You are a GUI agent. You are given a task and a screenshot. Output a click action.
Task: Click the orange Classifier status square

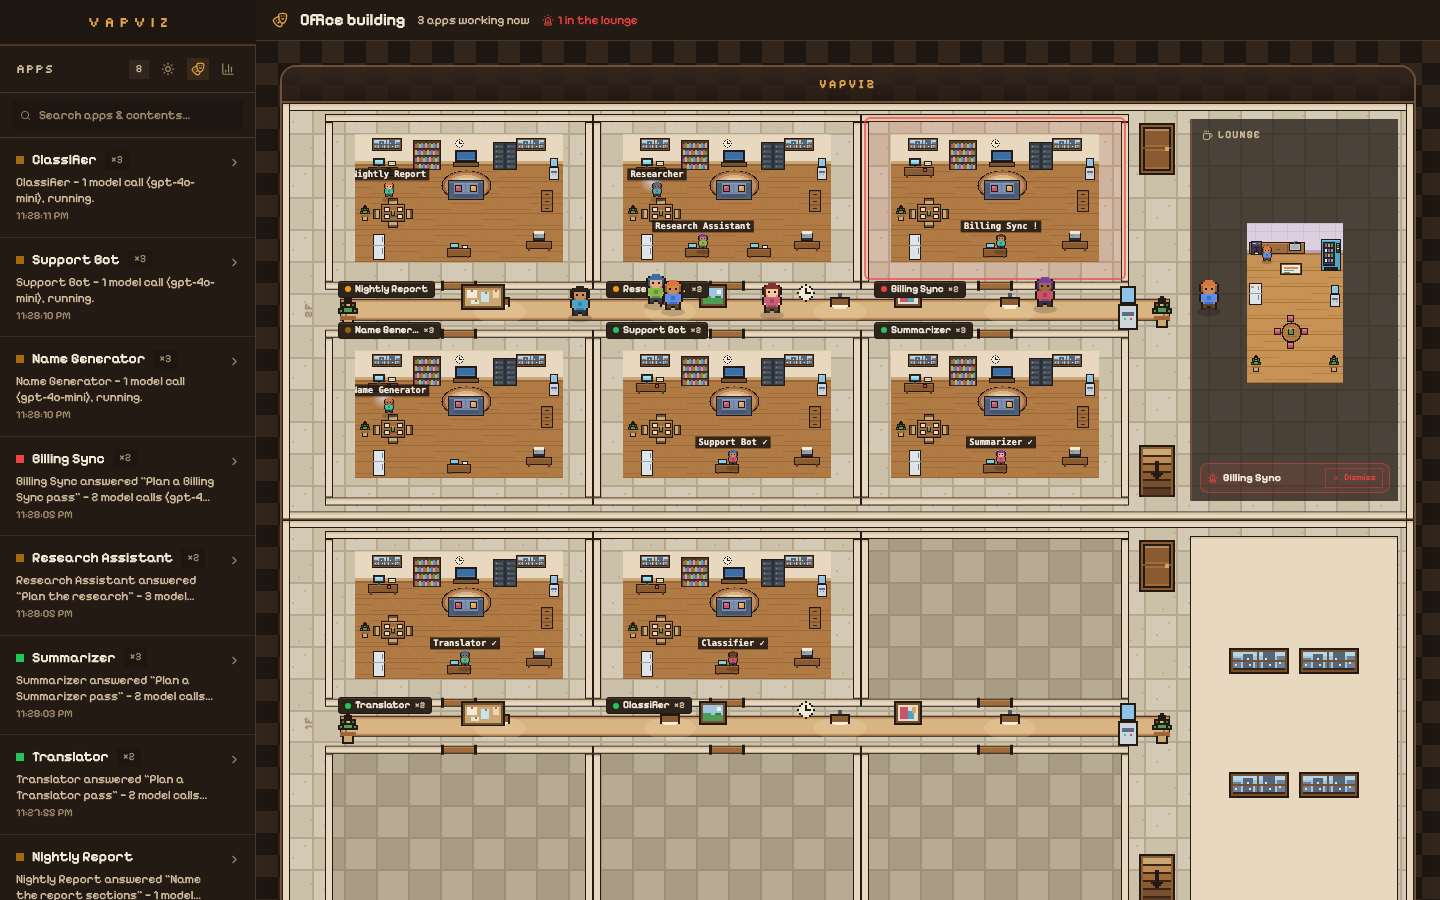pos(20,160)
